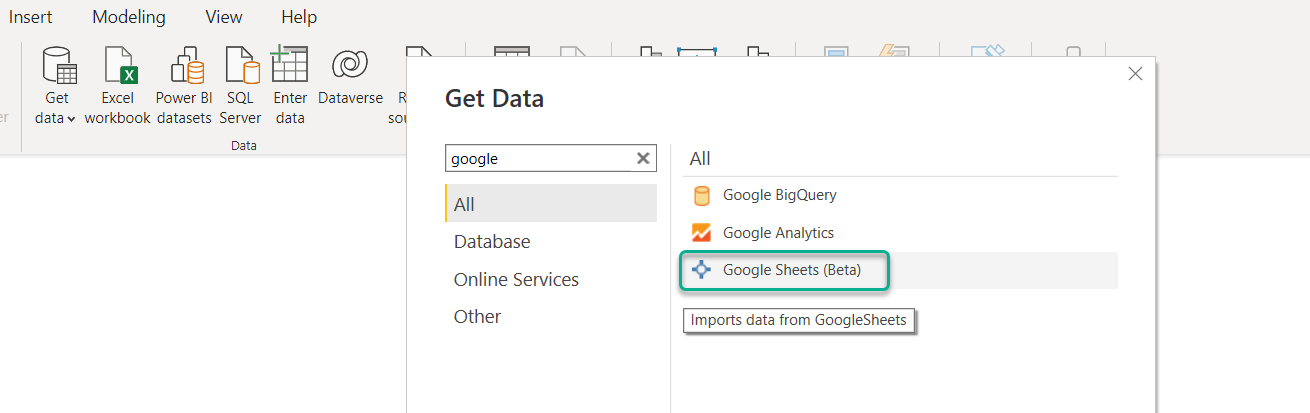Open the View ribbon tab
This screenshot has width=1310, height=413.
223,17
